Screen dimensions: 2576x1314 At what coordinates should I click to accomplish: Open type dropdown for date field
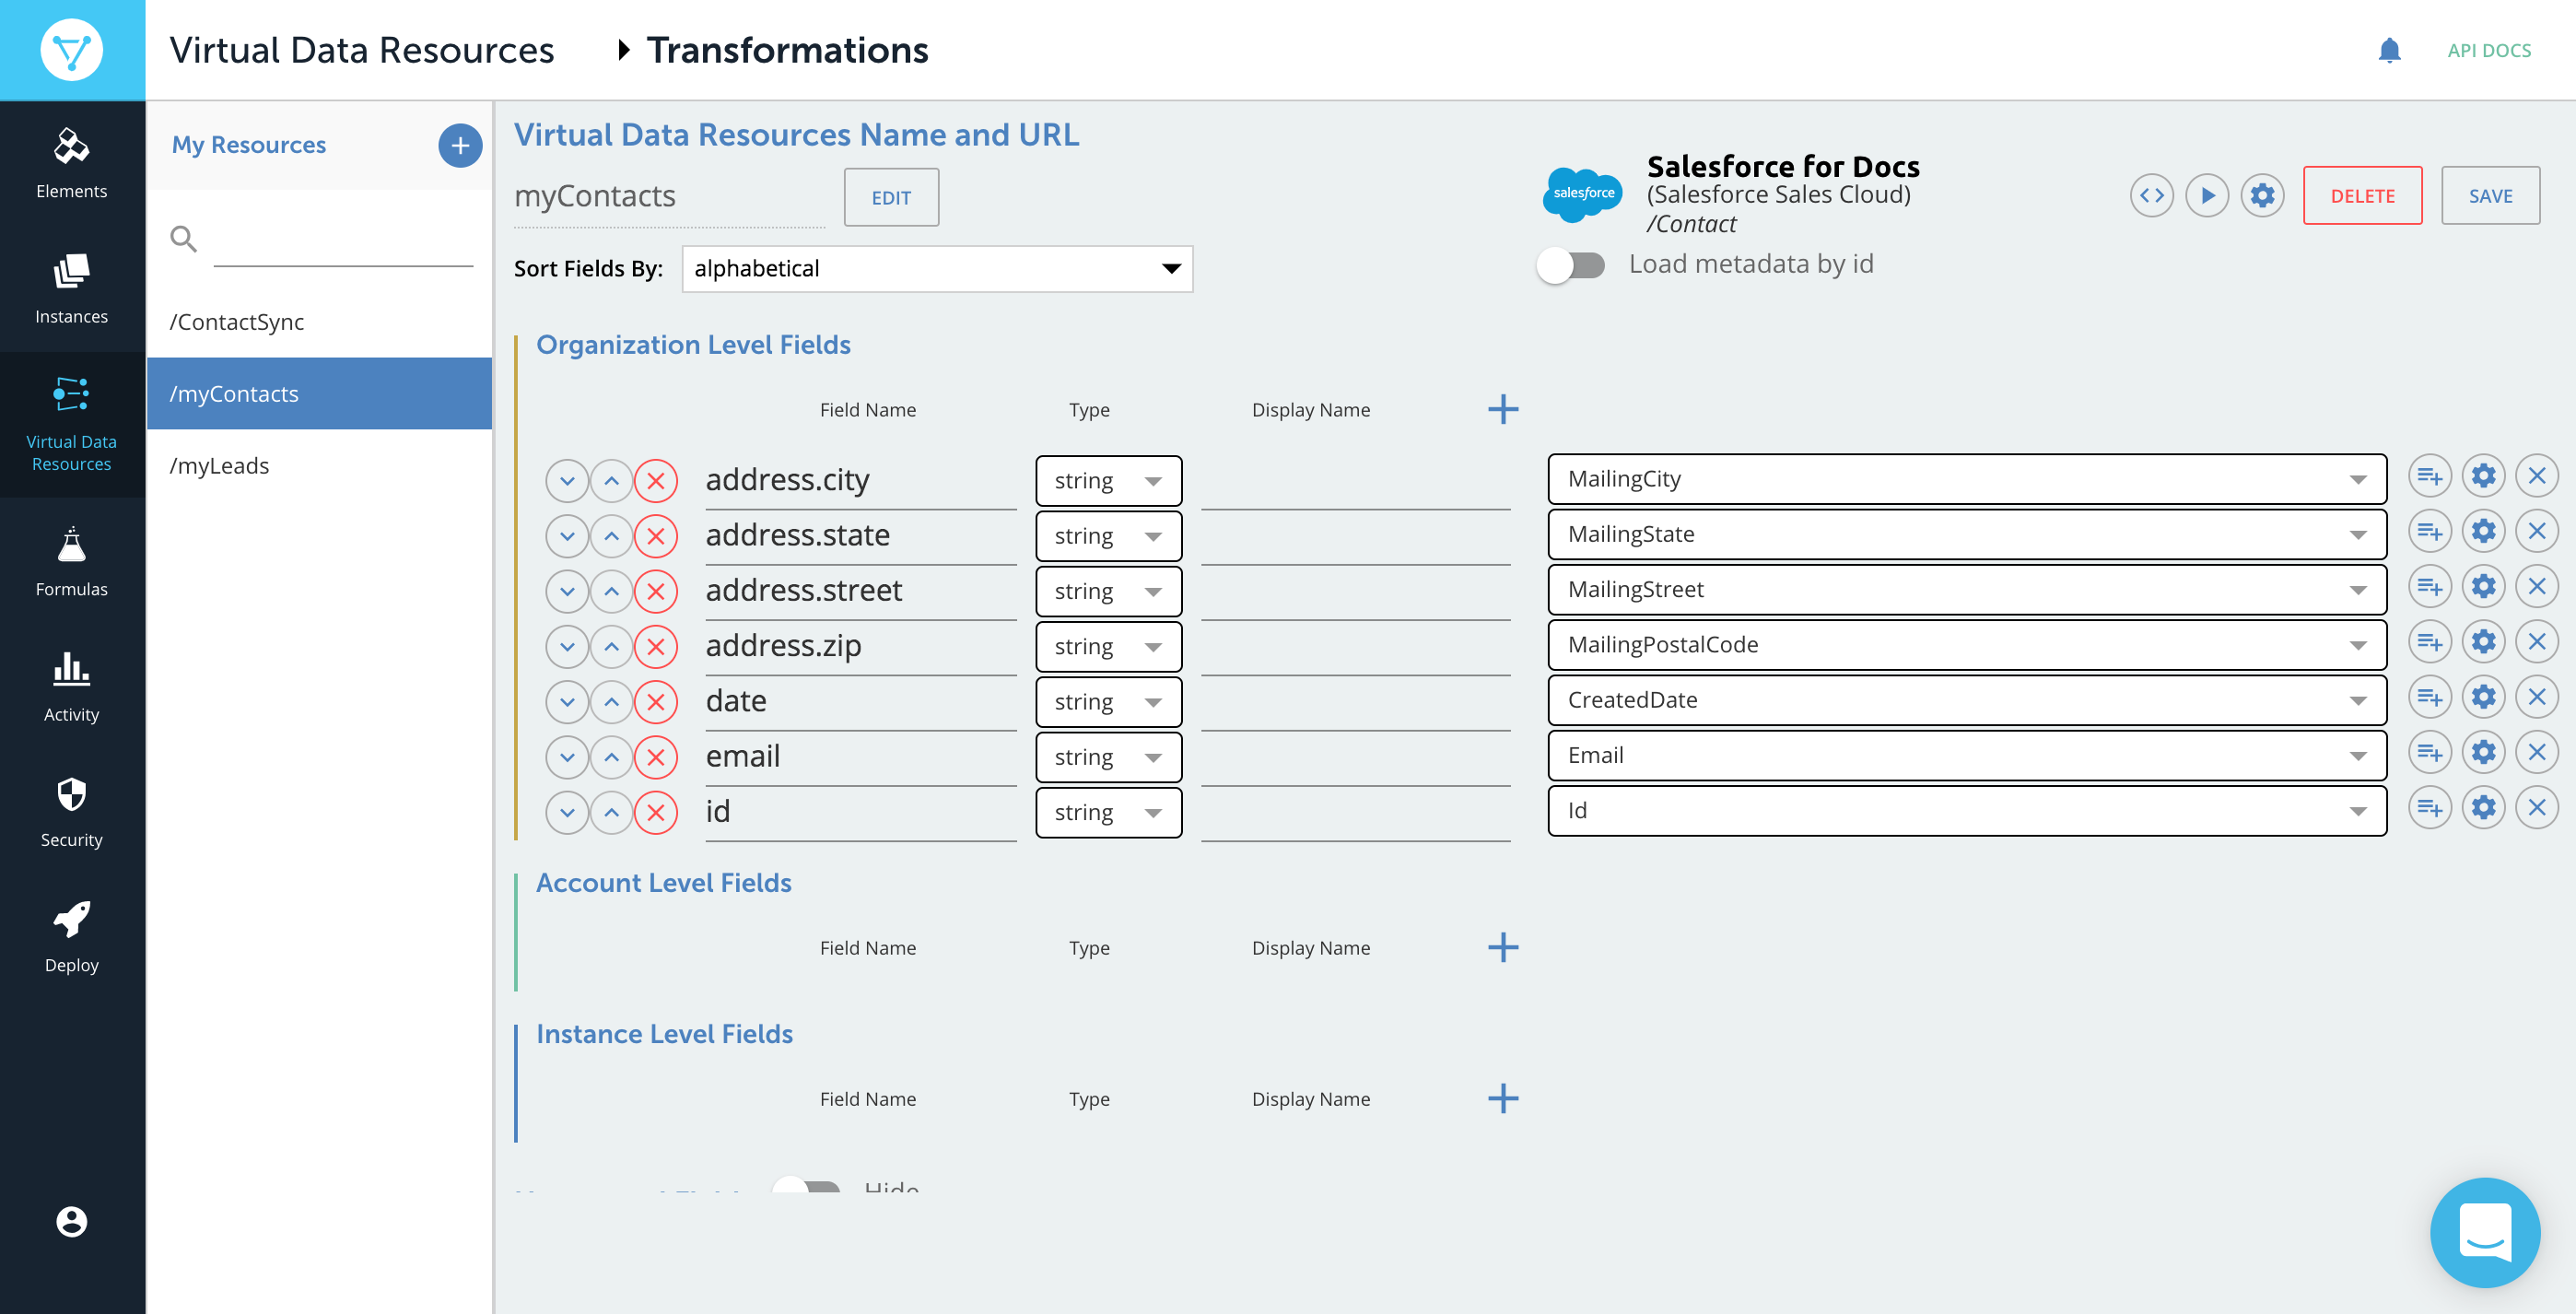(1108, 702)
